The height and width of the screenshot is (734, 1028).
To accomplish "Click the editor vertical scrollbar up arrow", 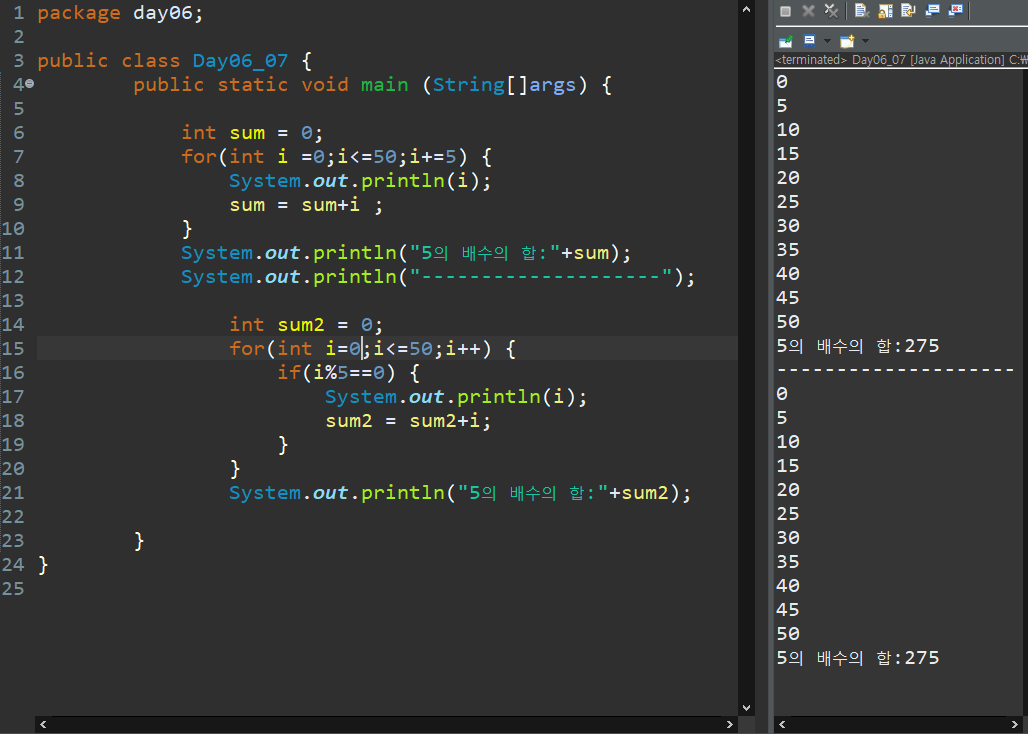I will tap(746, 9).
